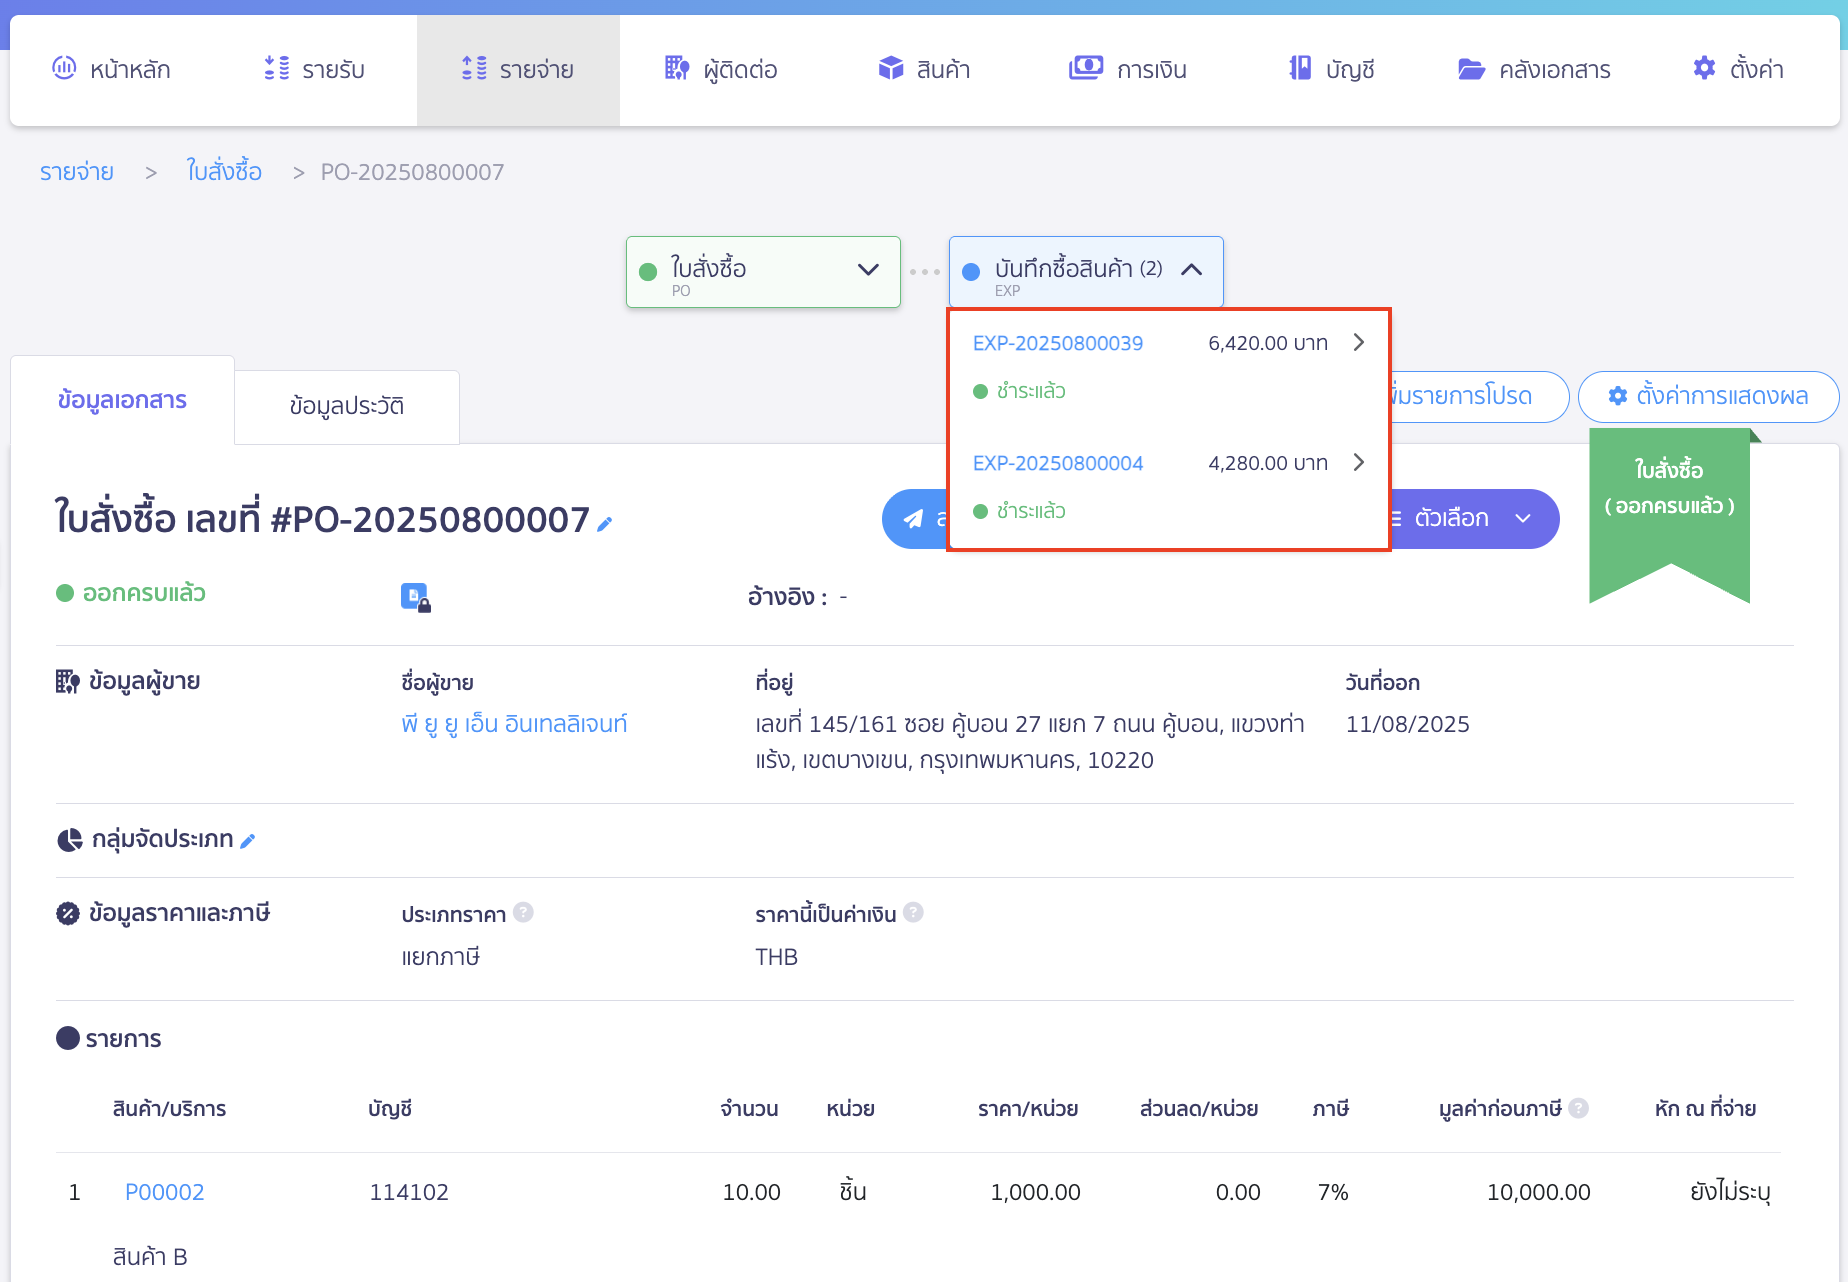Edit the กลุ่มจัดประเภท pencil icon
The width and height of the screenshot is (1848, 1282).
(248, 841)
